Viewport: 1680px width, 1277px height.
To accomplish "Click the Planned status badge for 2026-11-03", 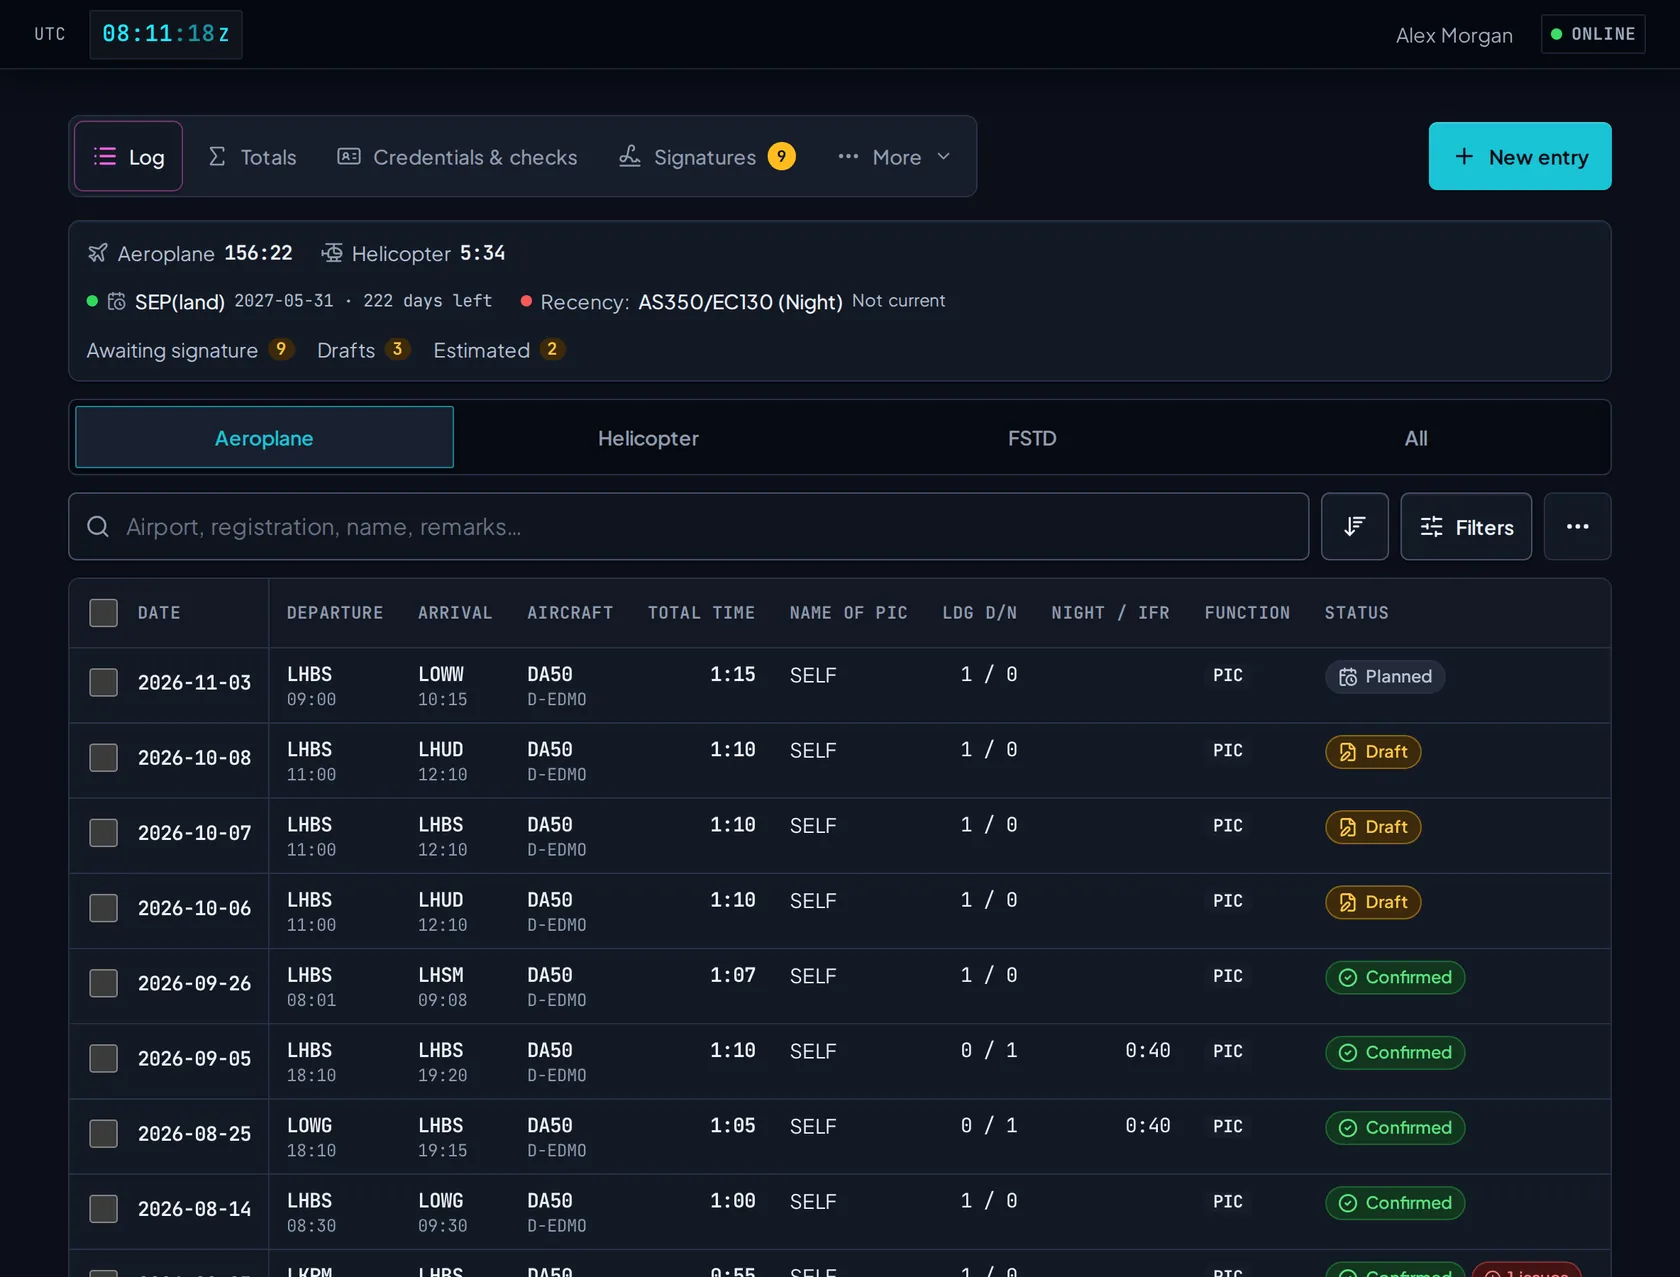I will click(1385, 677).
